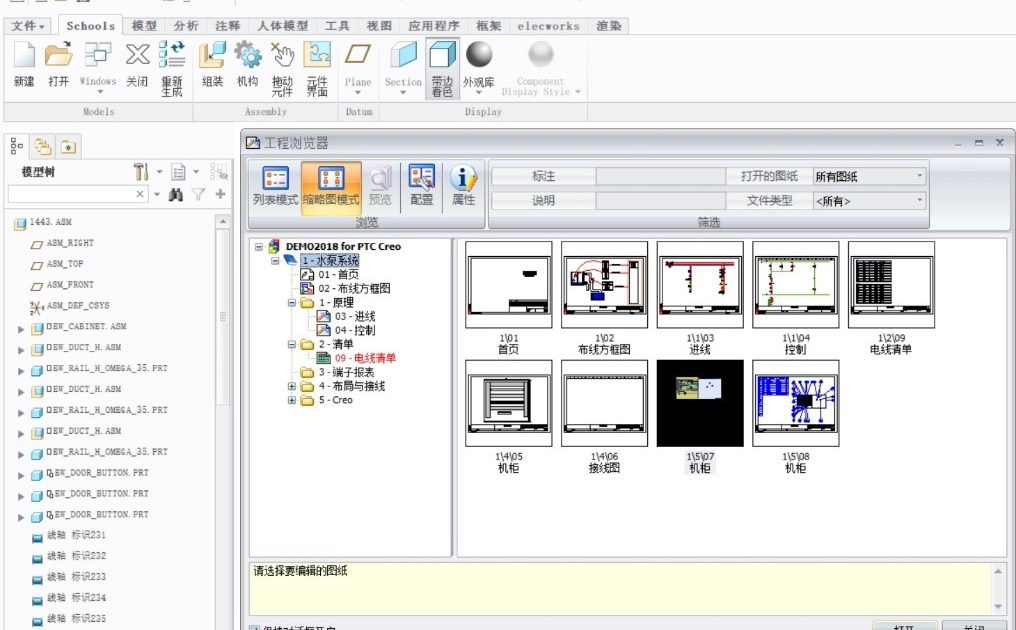Click the binoculars search icon in model tree

175,194
